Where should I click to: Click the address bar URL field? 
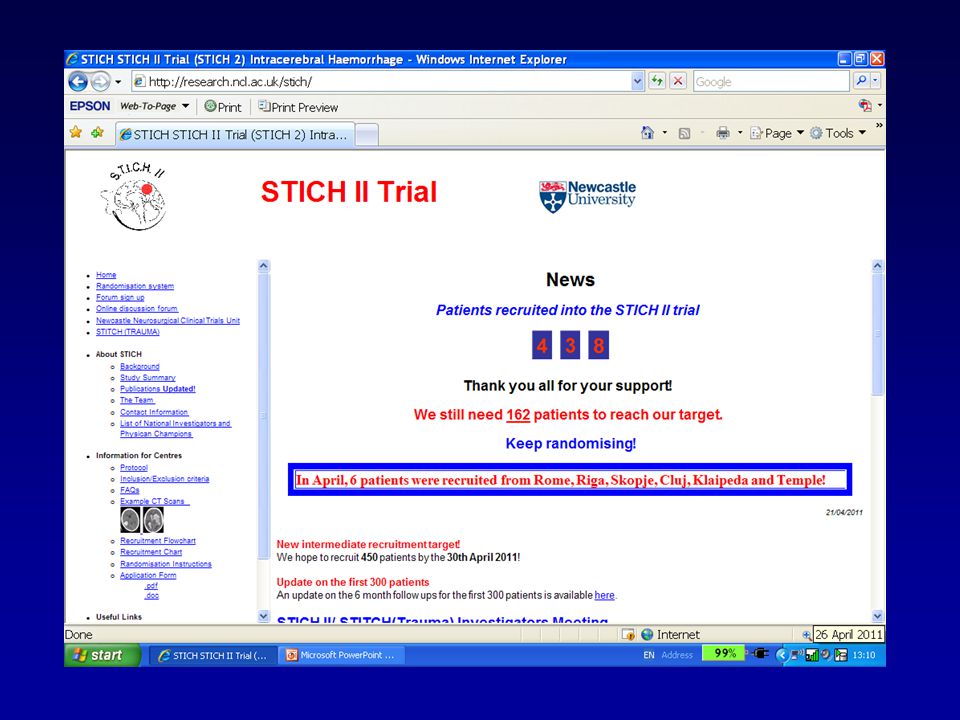[x=382, y=81]
